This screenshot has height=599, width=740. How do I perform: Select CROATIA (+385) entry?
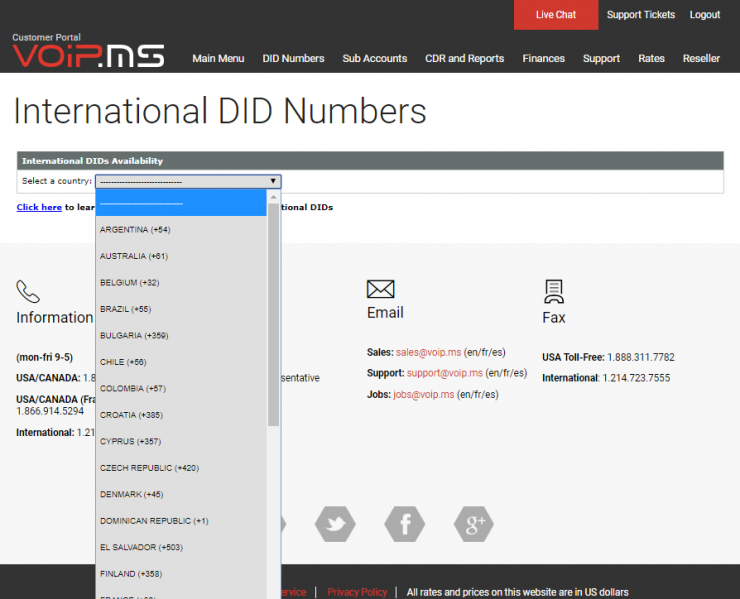(x=181, y=414)
